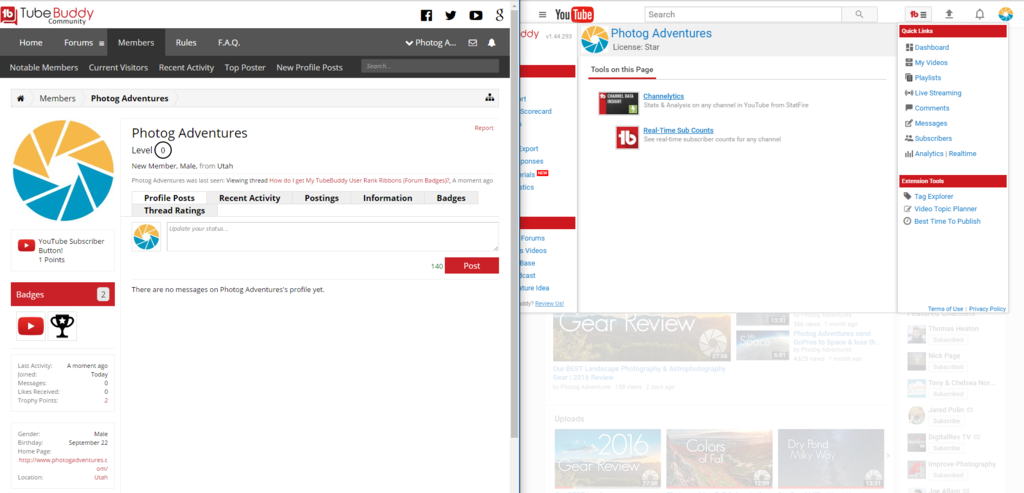Click the Terms of Use link

tap(946, 309)
